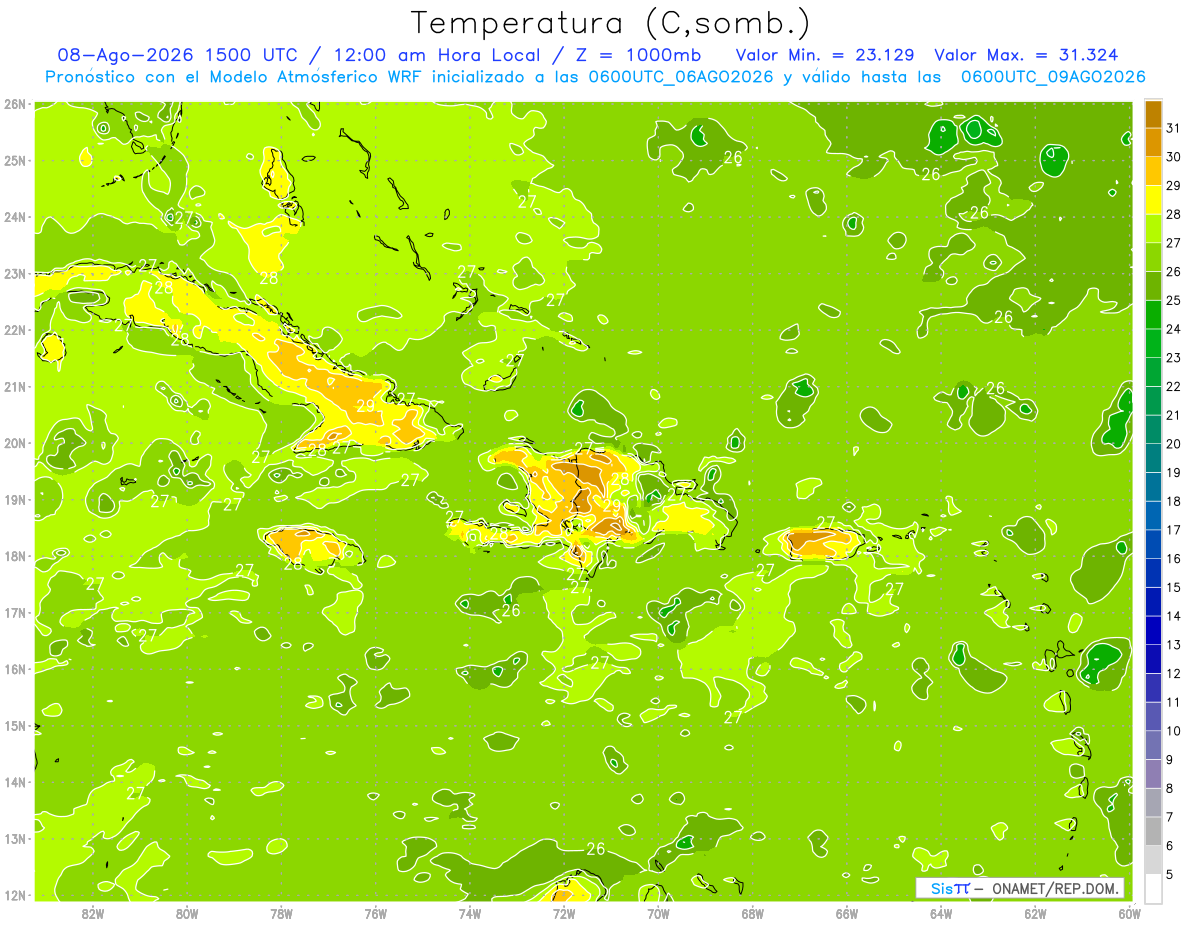The image size is (1200, 927).
Task: Click the latitude axis label '18N'
Action: pos(14,556)
